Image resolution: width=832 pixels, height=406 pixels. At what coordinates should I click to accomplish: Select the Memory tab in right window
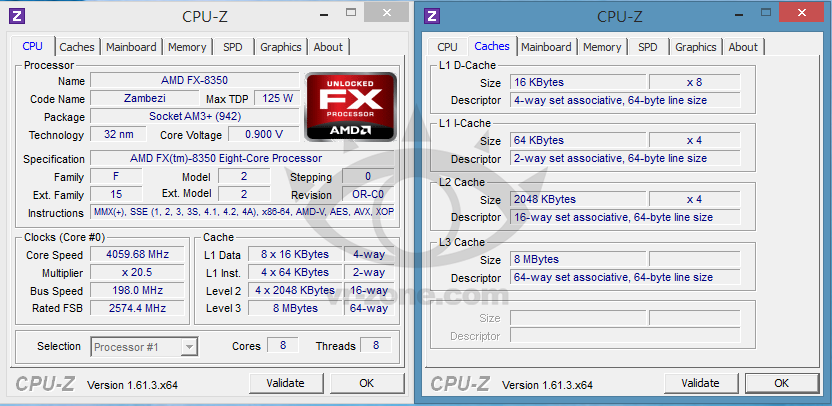coord(602,47)
